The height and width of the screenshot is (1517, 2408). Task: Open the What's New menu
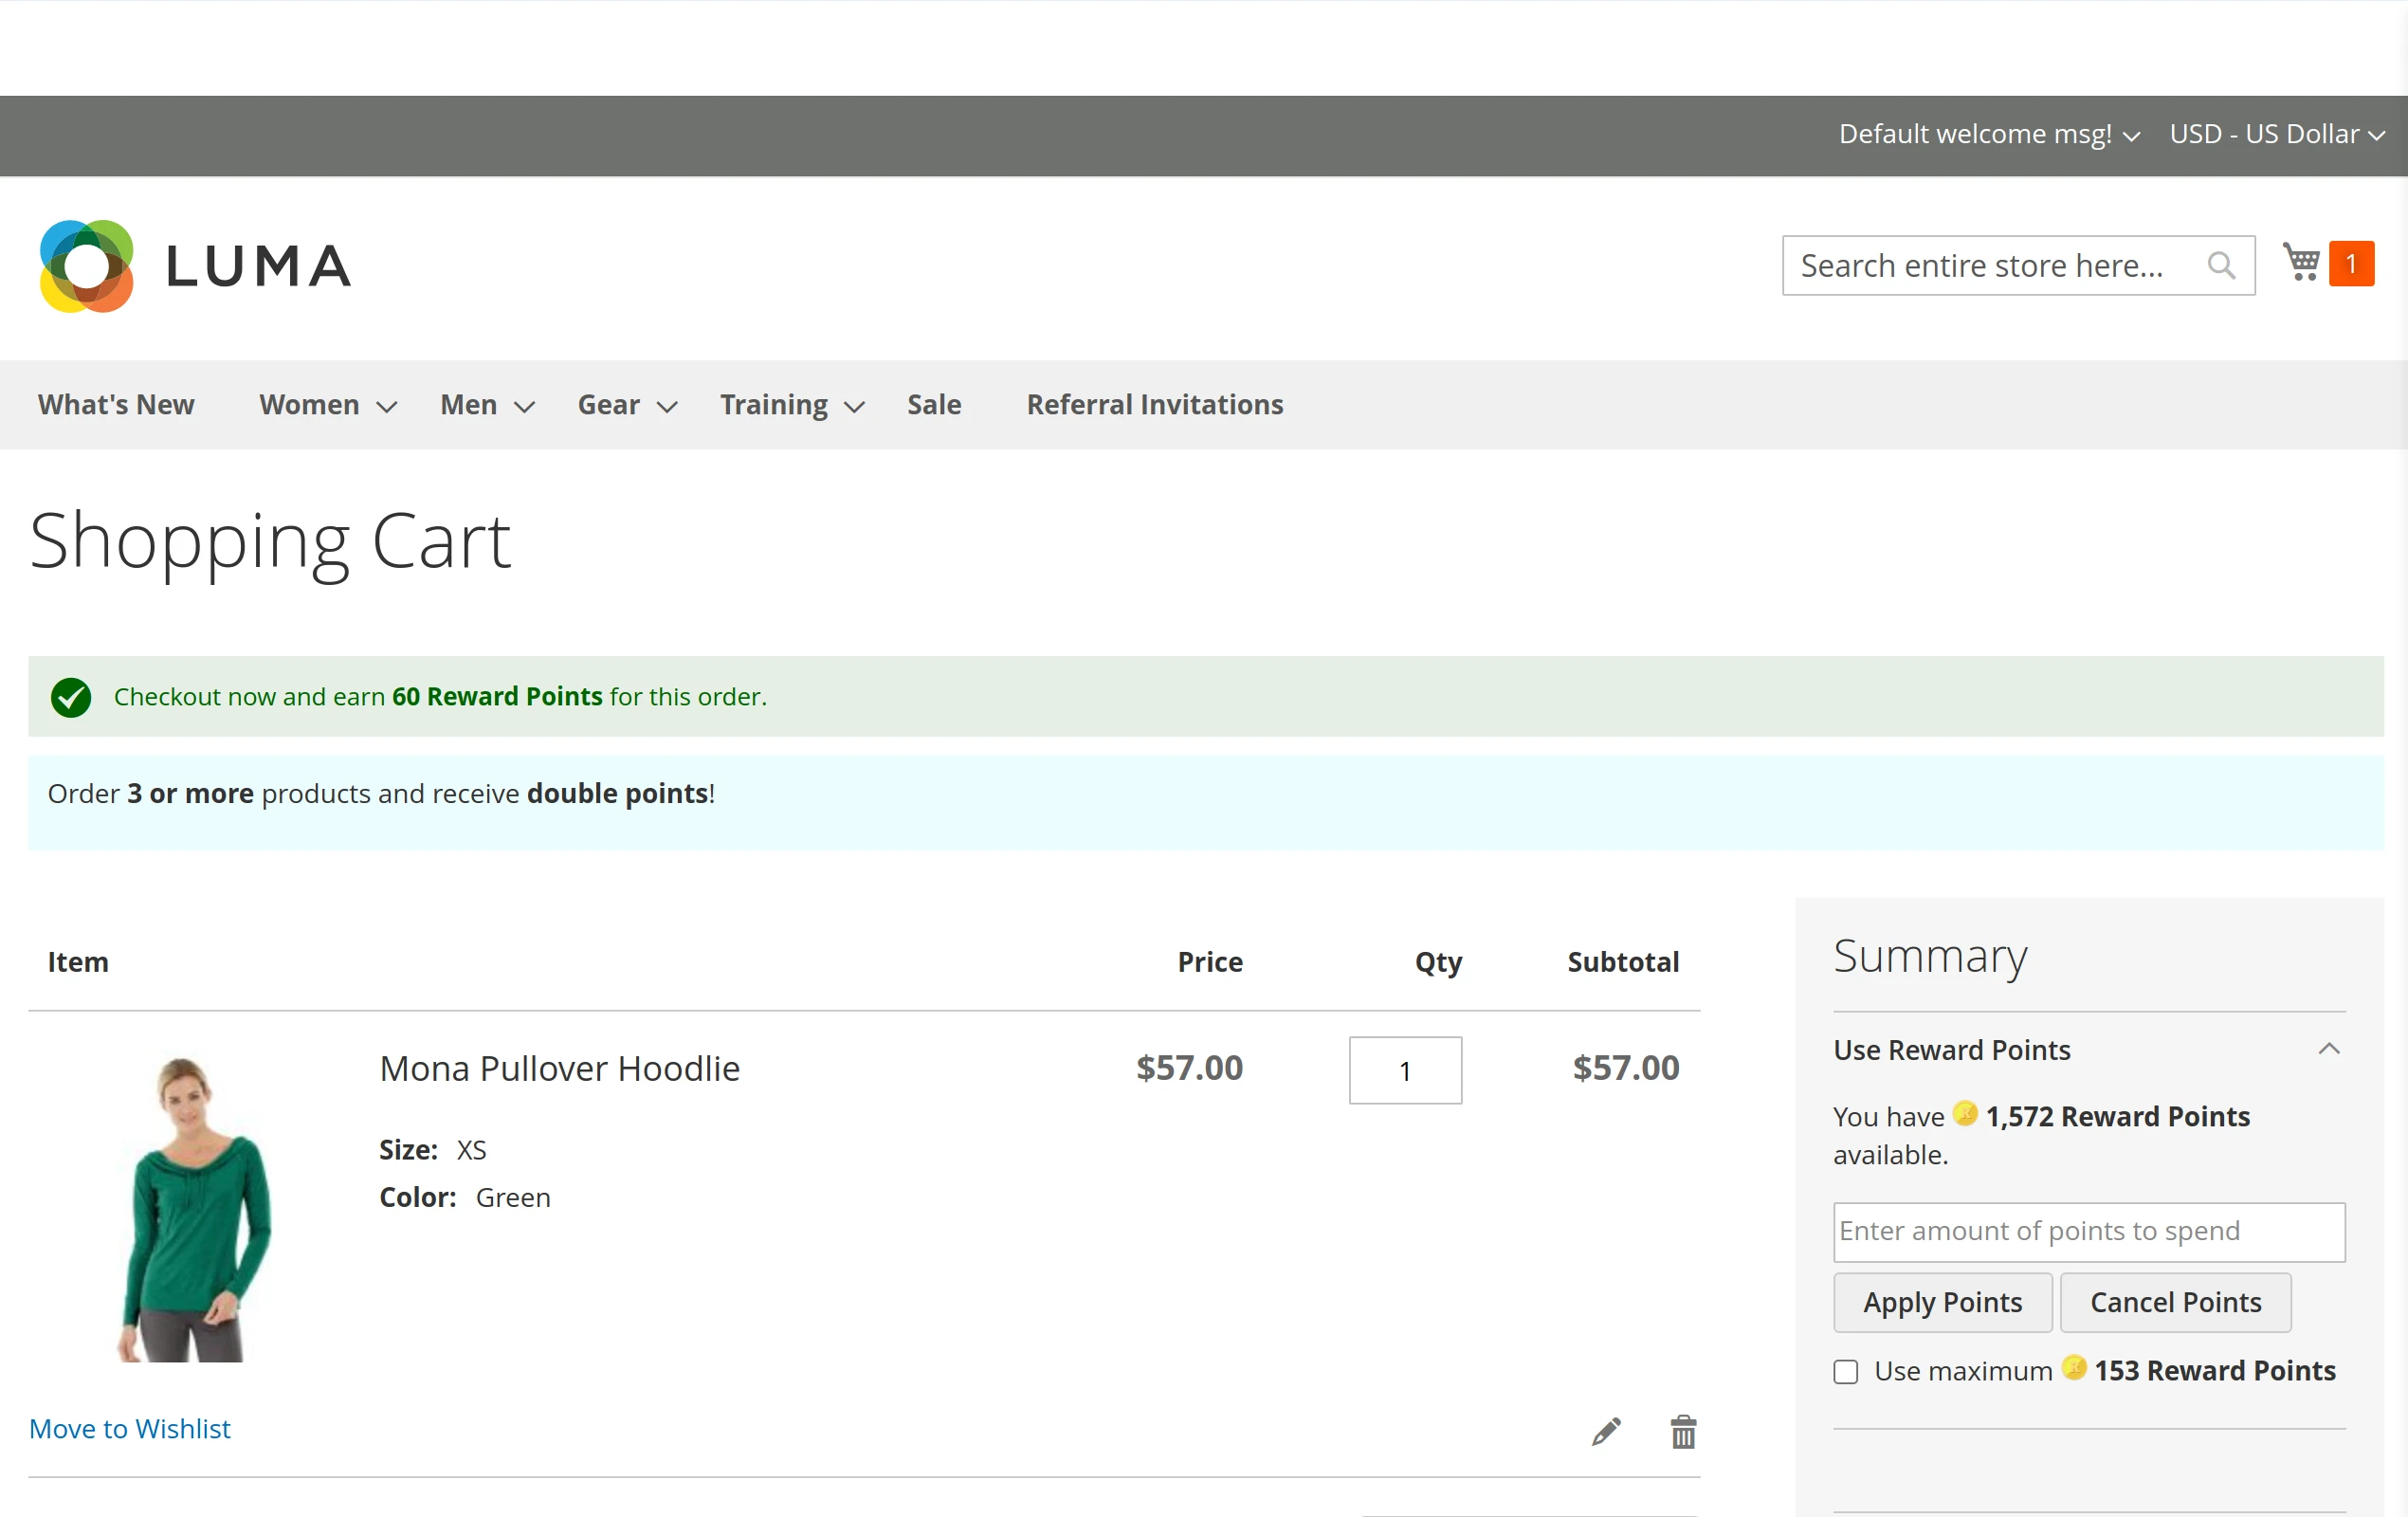(x=116, y=405)
